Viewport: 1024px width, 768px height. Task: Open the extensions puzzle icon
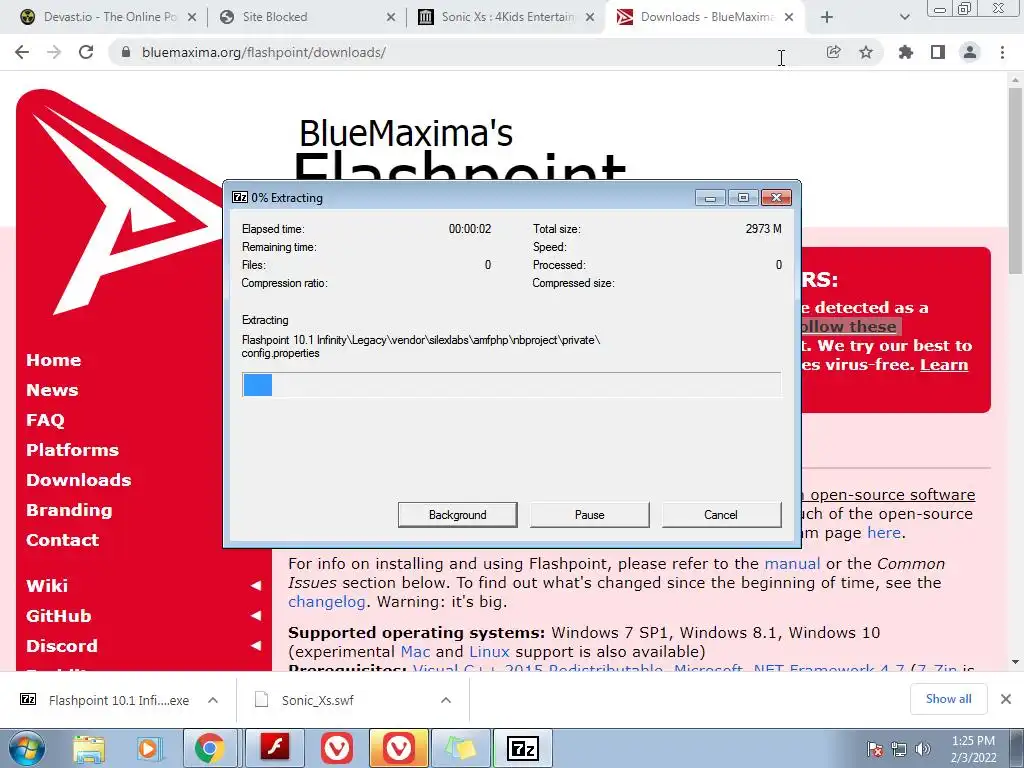[906, 52]
